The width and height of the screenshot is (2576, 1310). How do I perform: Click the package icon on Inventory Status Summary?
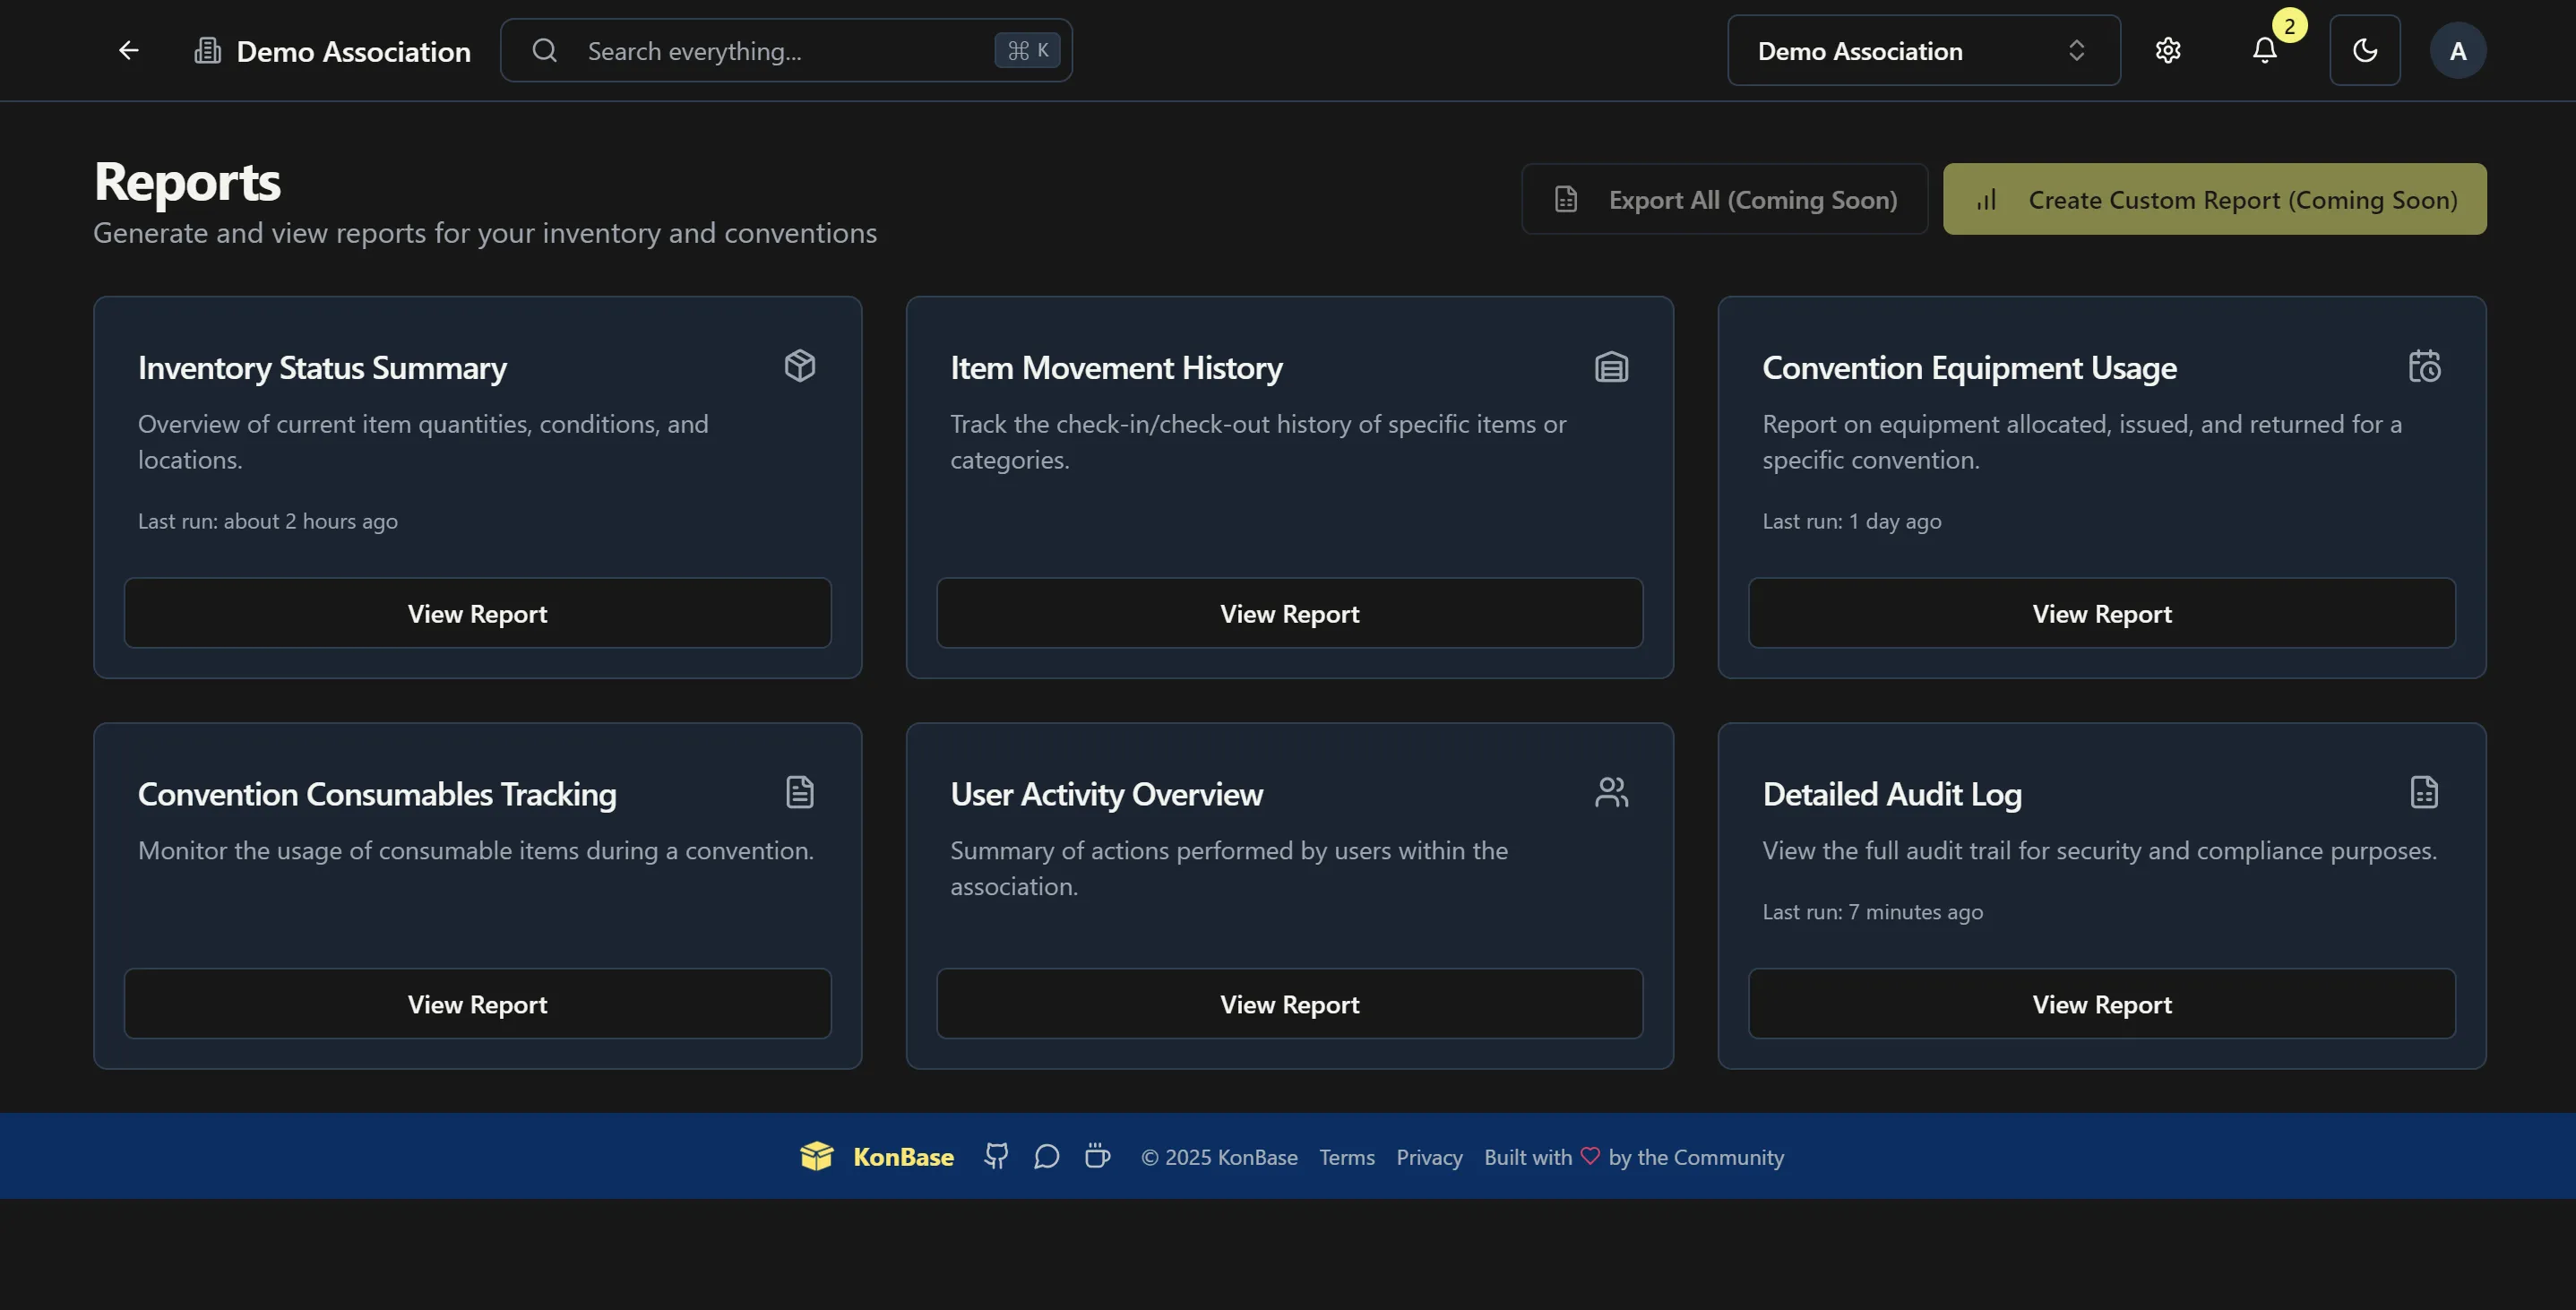point(799,365)
